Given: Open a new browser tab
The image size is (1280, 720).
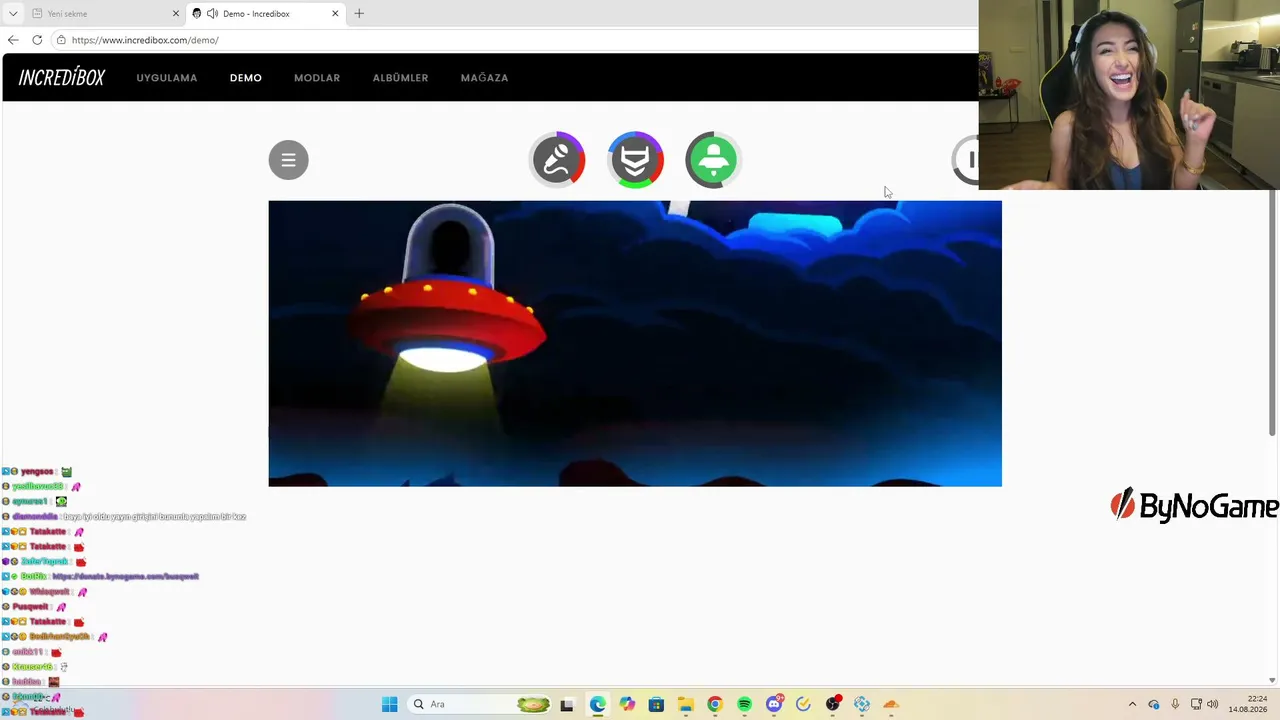Looking at the screenshot, I should (359, 14).
